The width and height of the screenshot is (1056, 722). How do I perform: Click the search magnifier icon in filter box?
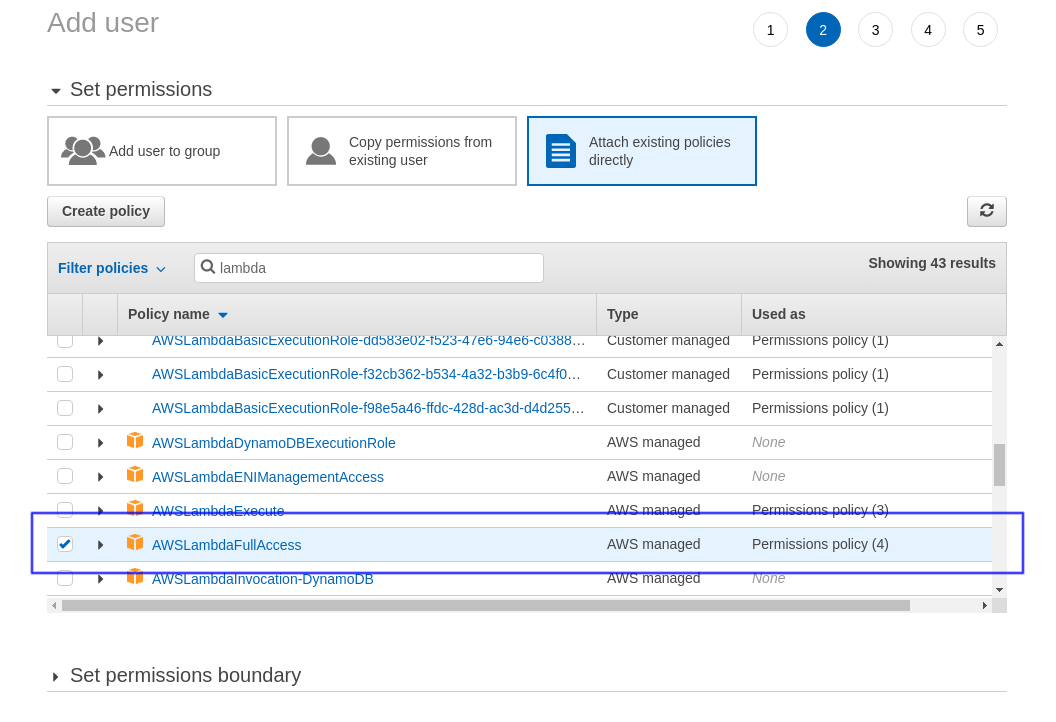point(208,267)
